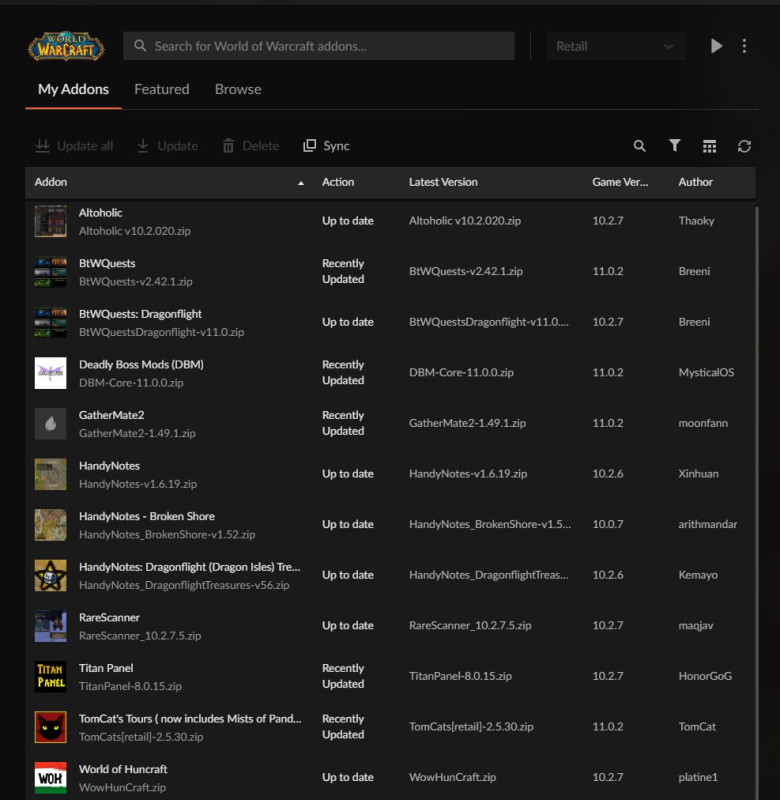Click DBM-Core-11.0.0.zip latest version cell
Image resolution: width=780 pixels, height=800 pixels.
pos(461,372)
